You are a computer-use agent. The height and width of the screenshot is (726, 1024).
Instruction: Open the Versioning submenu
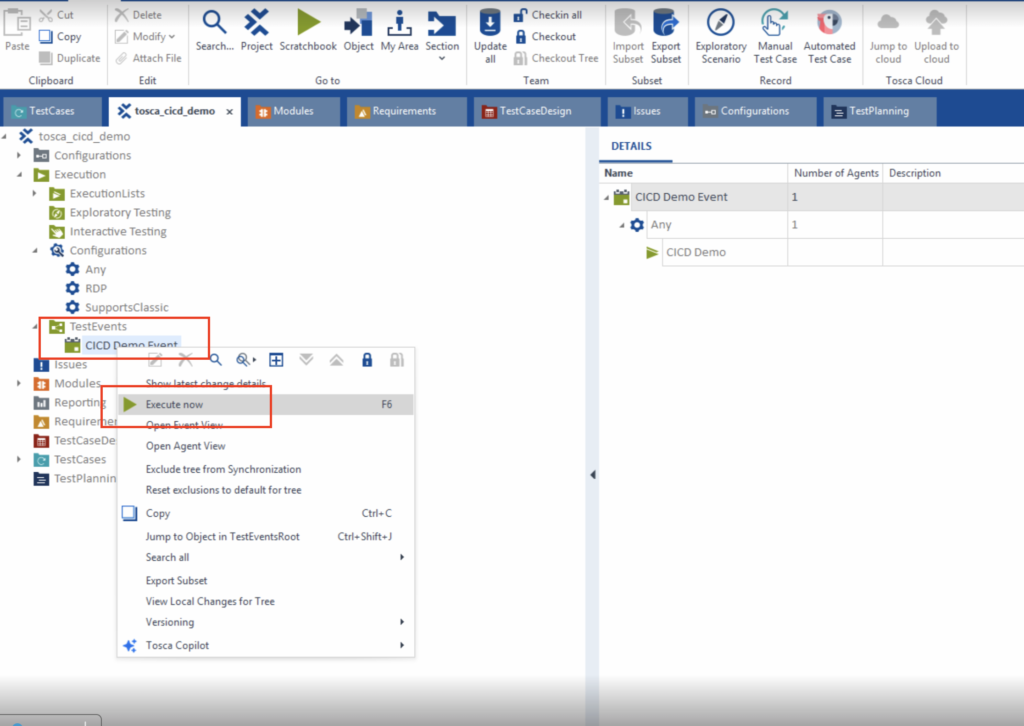tap(265, 622)
